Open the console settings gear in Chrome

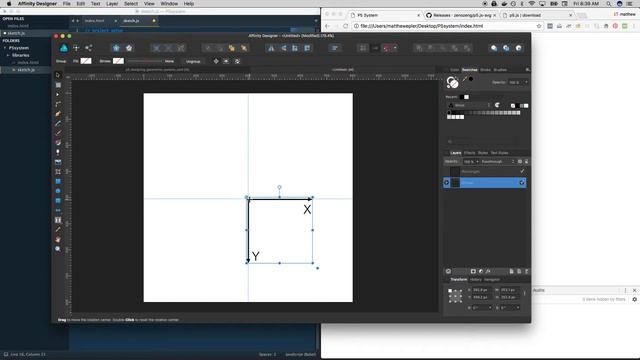tap(634, 299)
